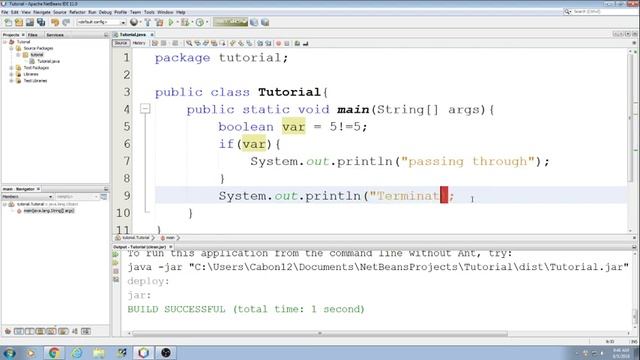Open the File menu
640x360 pixels.
point(5,12)
